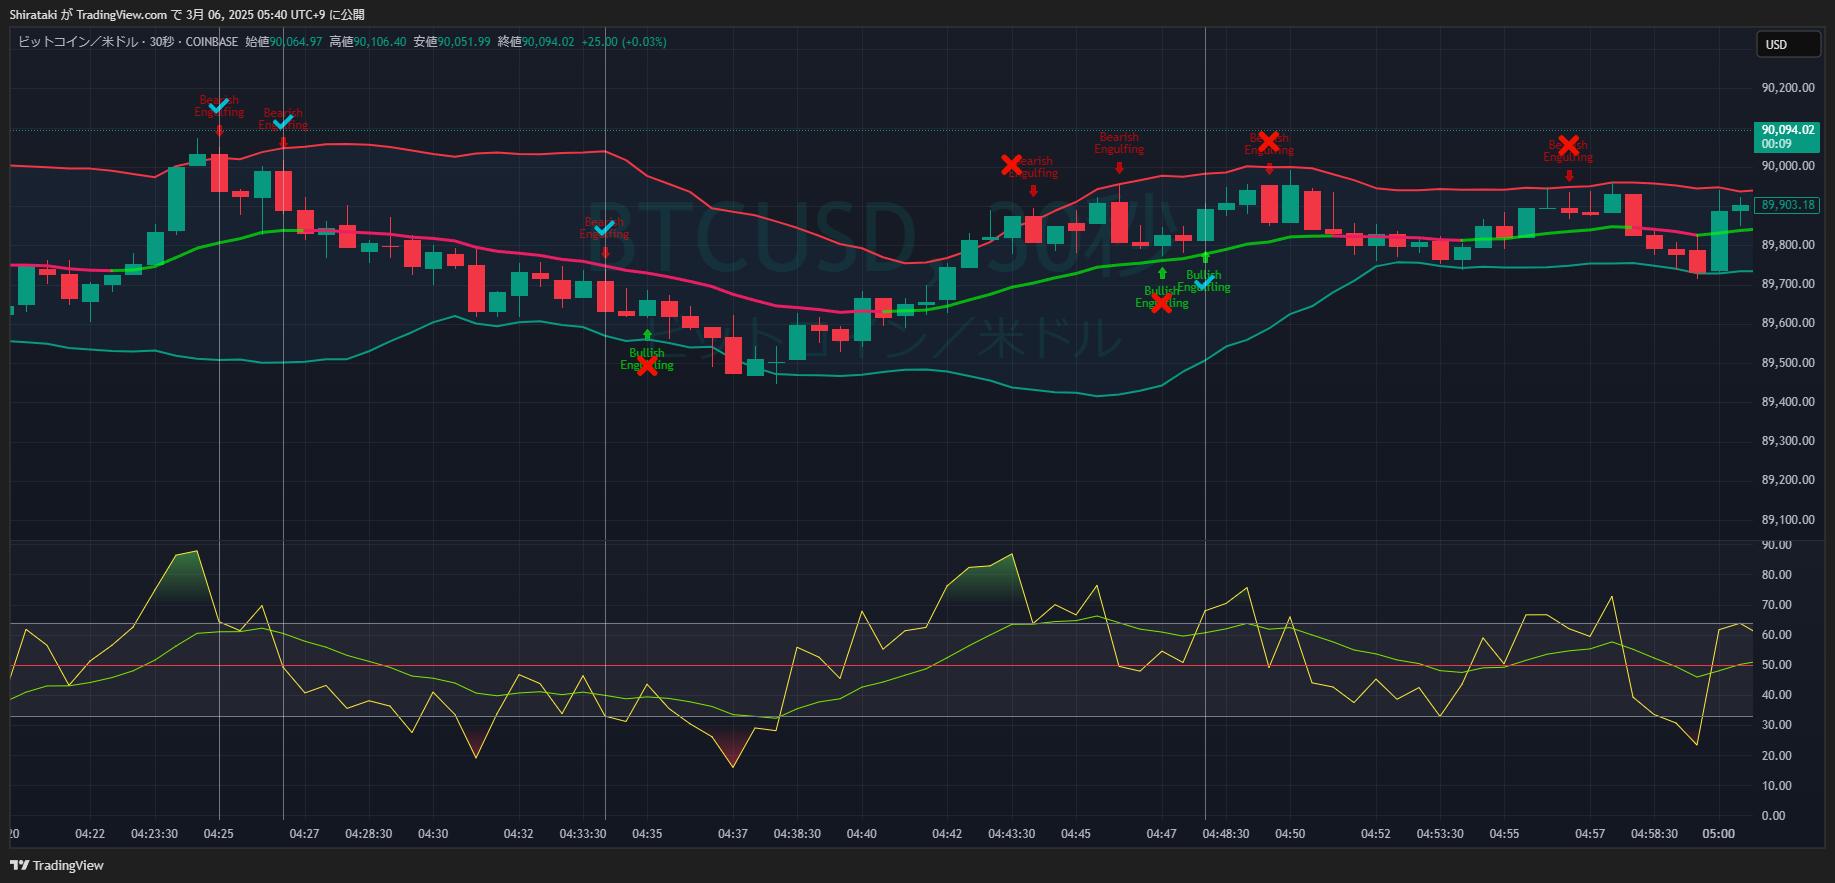Image resolution: width=1835 pixels, height=883 pixels.
Task: Click the 04:47 time axis label
Action: pyautogui.click(x=1161, y=834)
